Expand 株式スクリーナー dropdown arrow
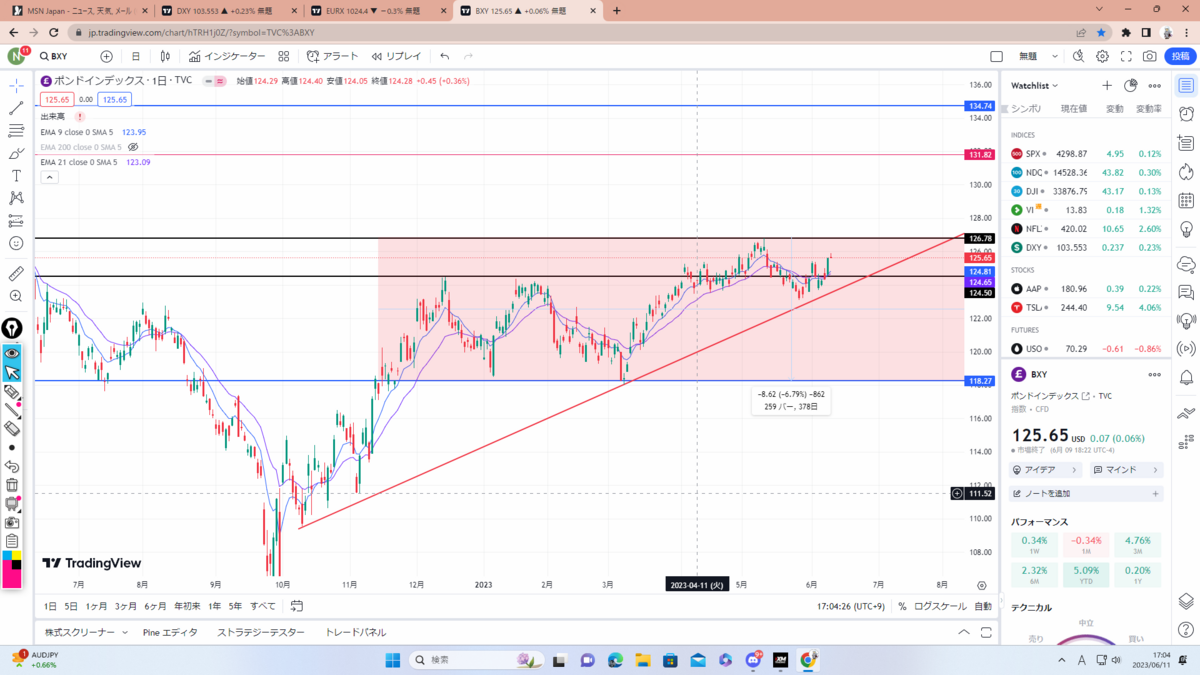The image size is (1200, 675). tap(125, 633)
